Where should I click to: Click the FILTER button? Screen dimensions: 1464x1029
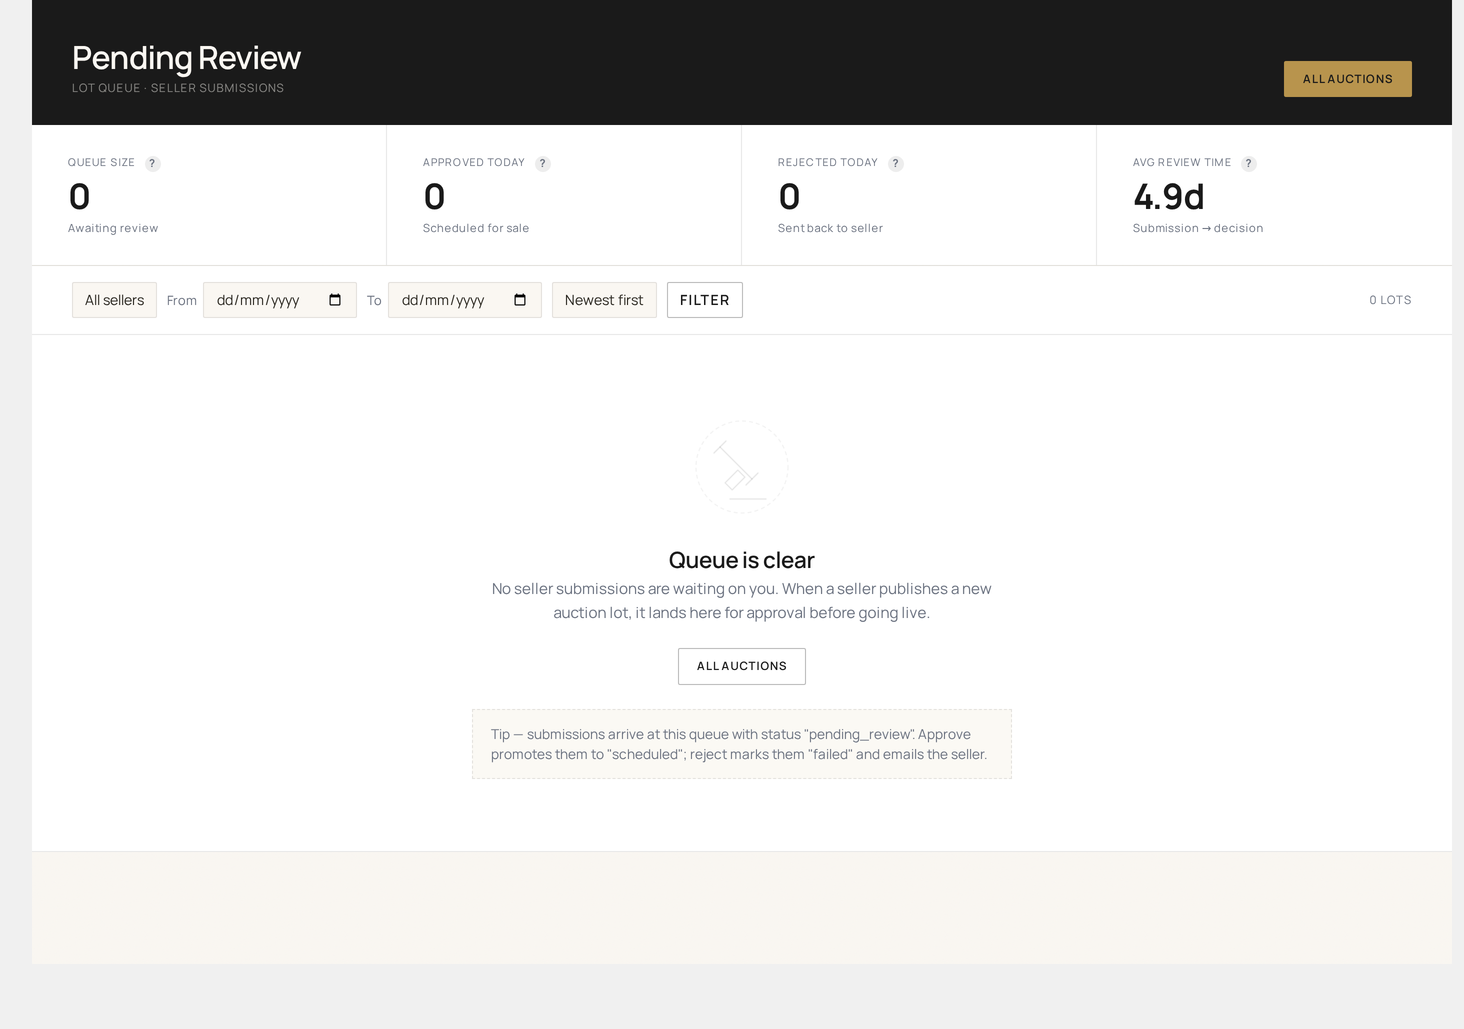pos(705,300)
